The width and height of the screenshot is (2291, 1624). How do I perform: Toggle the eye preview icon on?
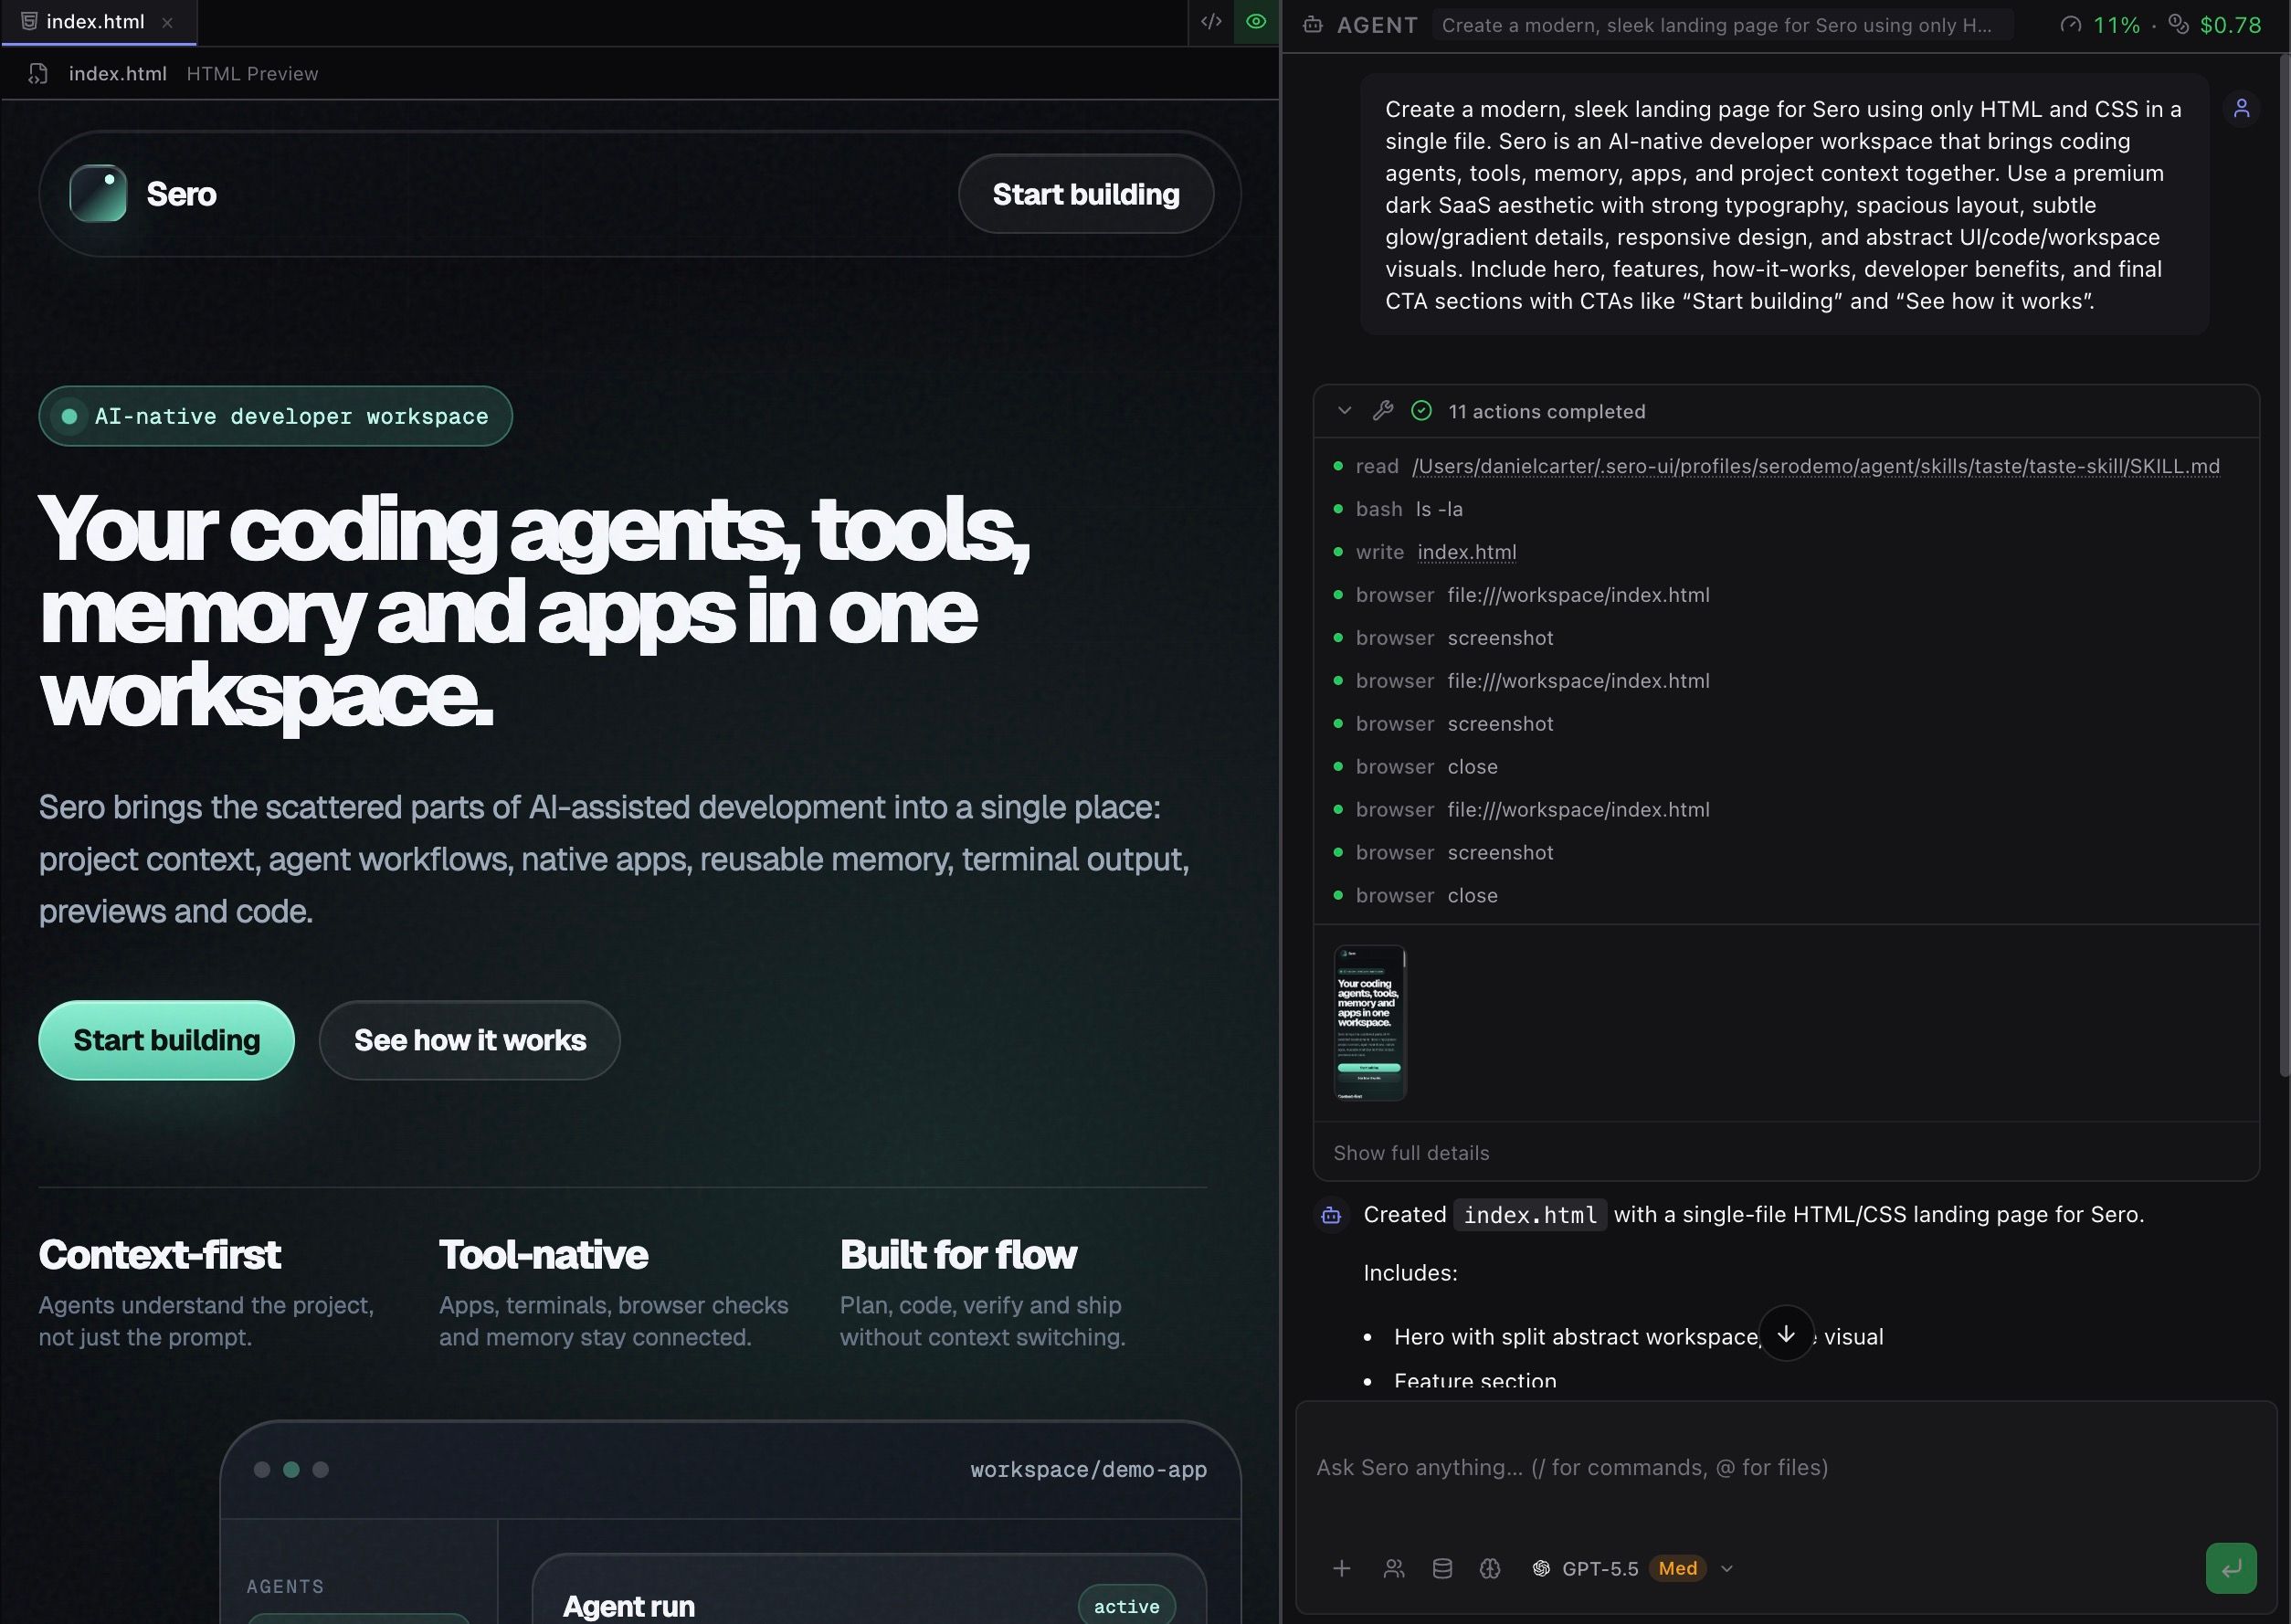point(1256,21)
